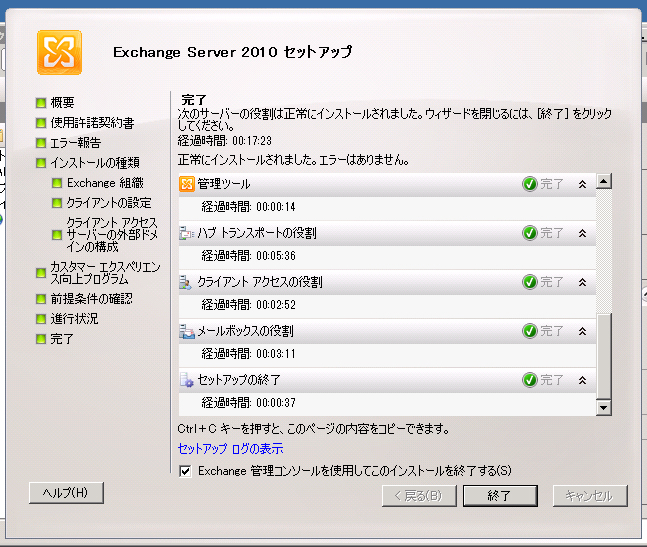647x547 pixels.
Task: Click green check icon for 管理ツール
Action: pyautogui.click(x=529, y=184)
